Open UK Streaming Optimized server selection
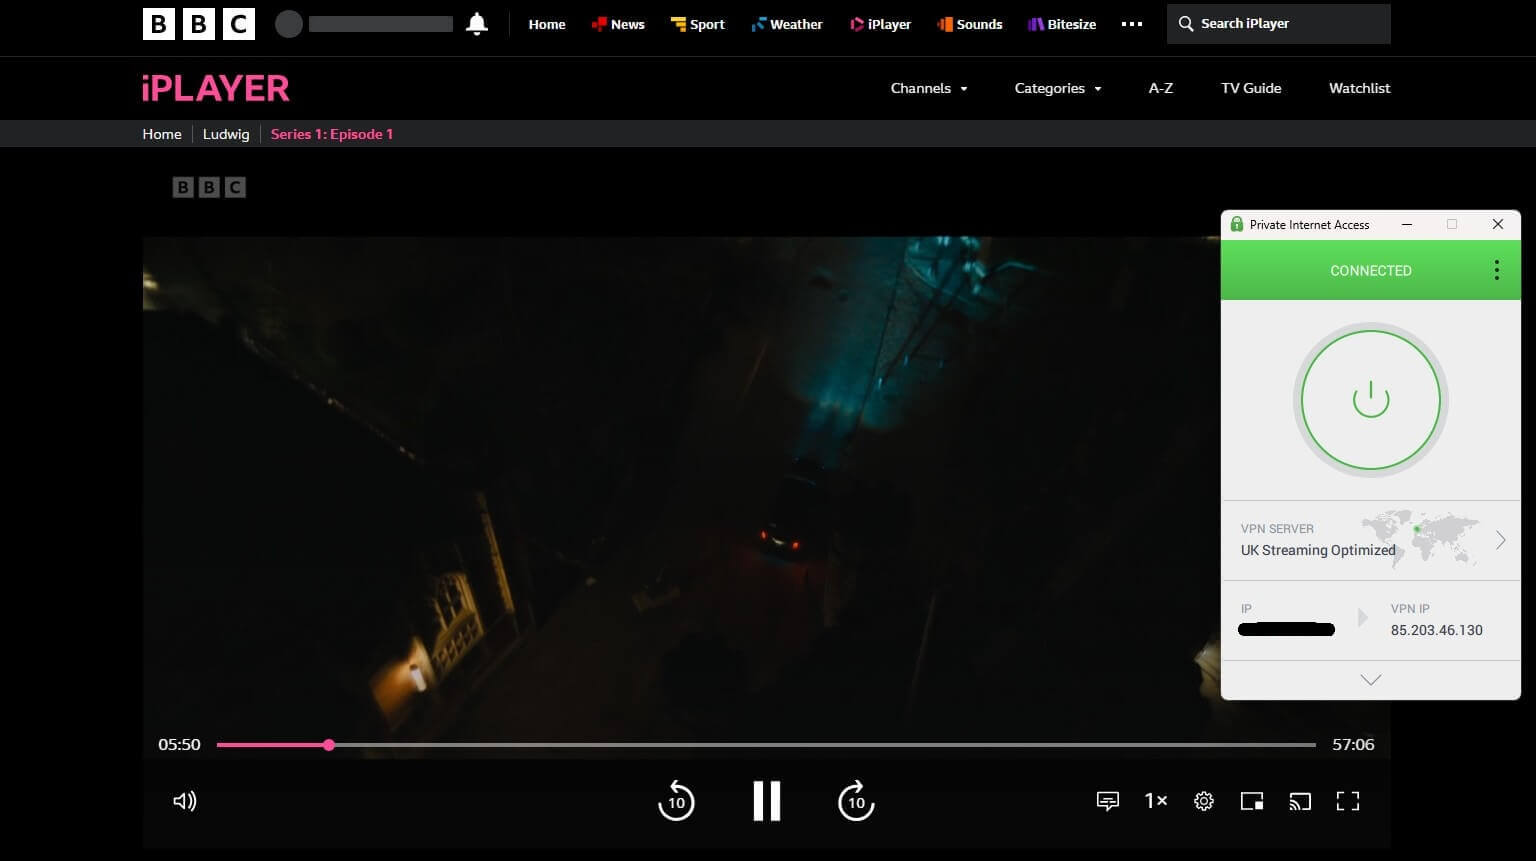The height and width of the screenshot is (861, 1536). point(1371,540)
